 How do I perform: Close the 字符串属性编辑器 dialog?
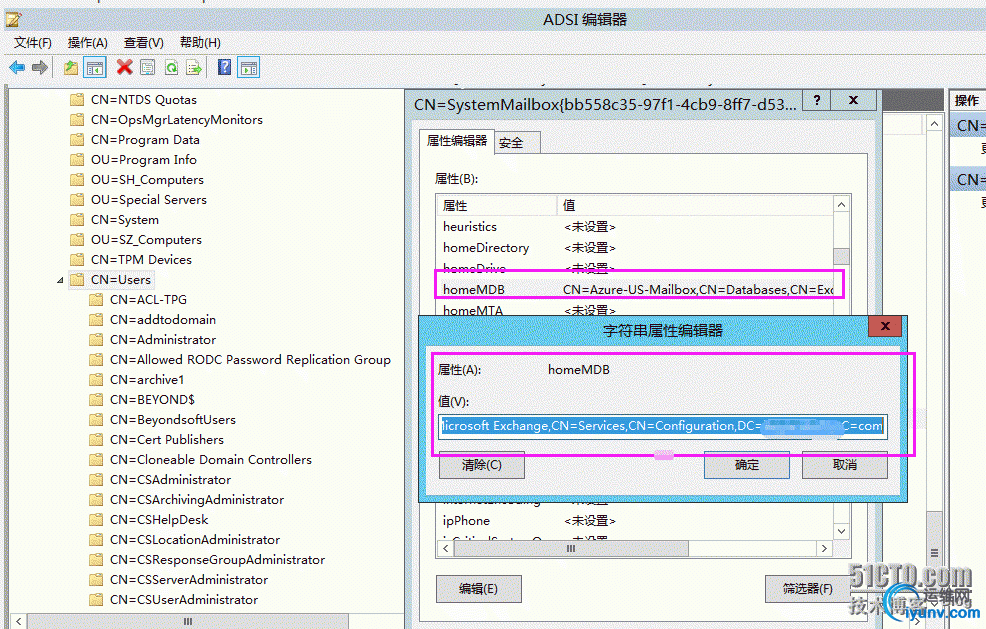(885, 326)
